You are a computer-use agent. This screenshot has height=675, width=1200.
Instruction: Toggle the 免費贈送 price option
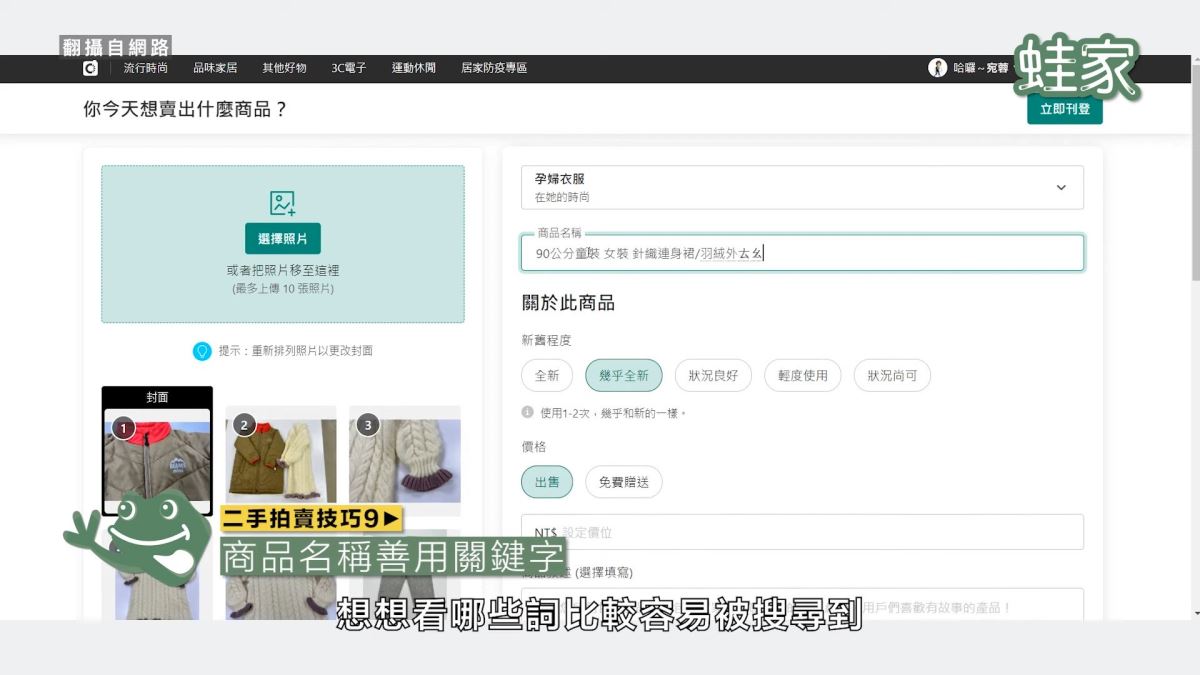tap(623, 482)
